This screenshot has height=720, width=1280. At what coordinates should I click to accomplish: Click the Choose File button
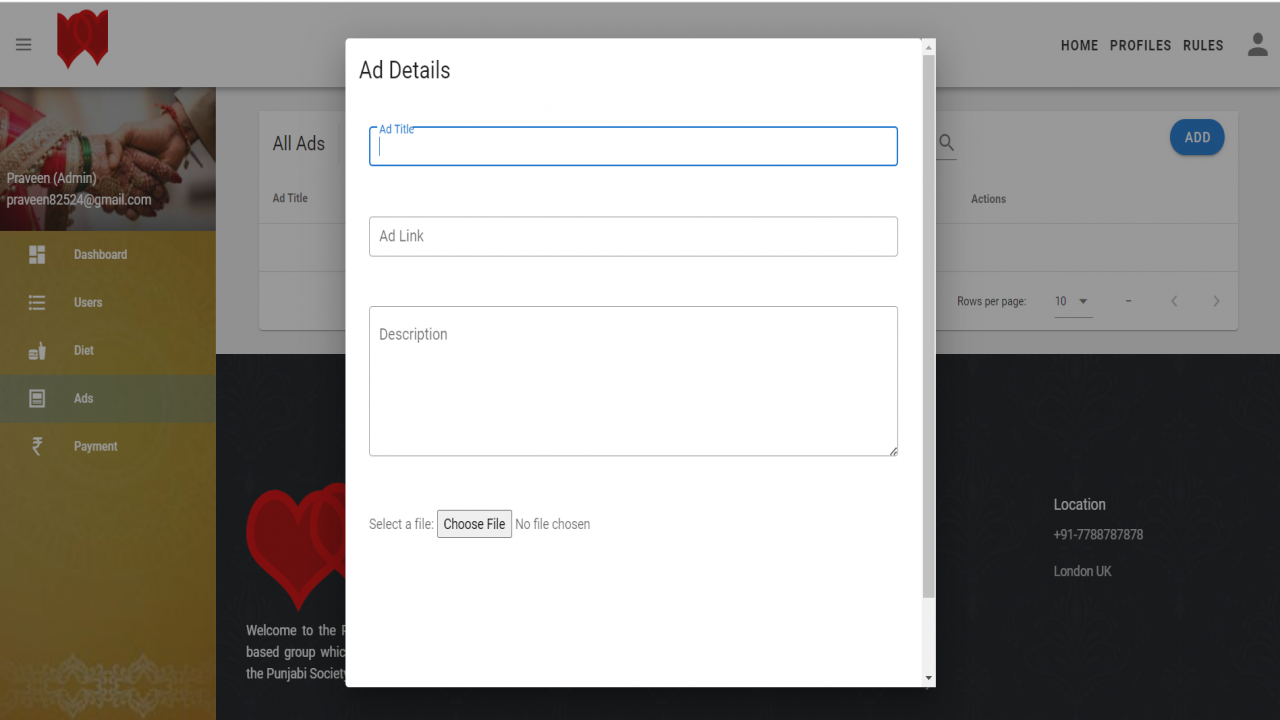point(474,524)
